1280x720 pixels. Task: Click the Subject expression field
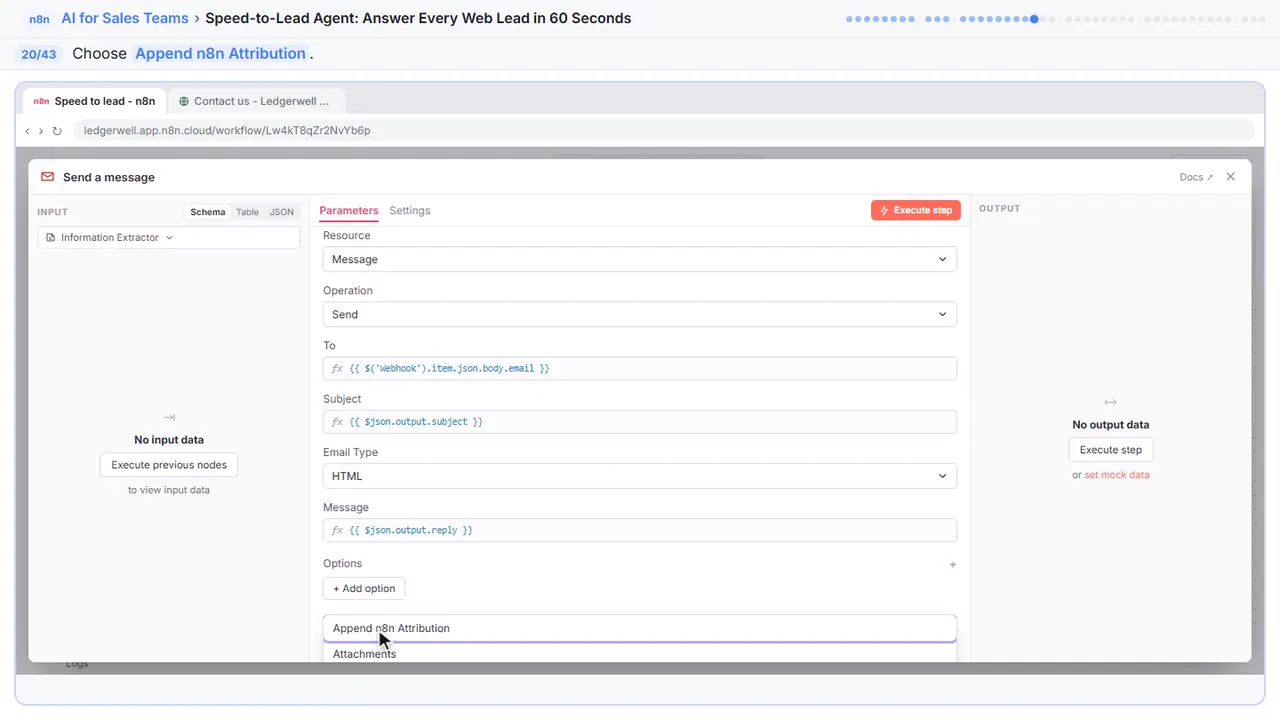pos(640,422)
